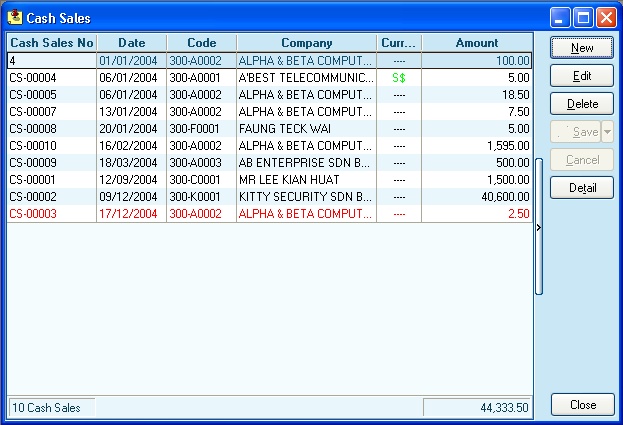
Task: Click date 13/01/2004
Action: click(x=128, y=112)
